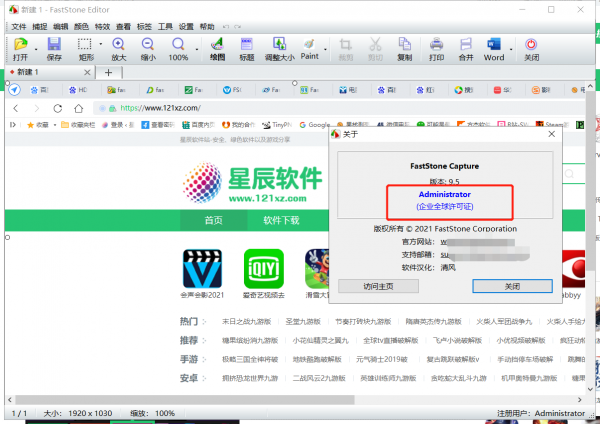Expand the 矩形 selection shape dropdown
600x424 pixels.
101,44
